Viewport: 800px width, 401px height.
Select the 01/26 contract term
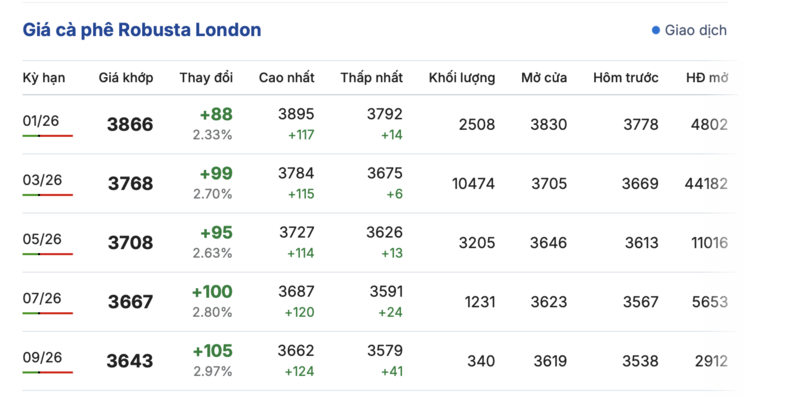tap(41, 121)
